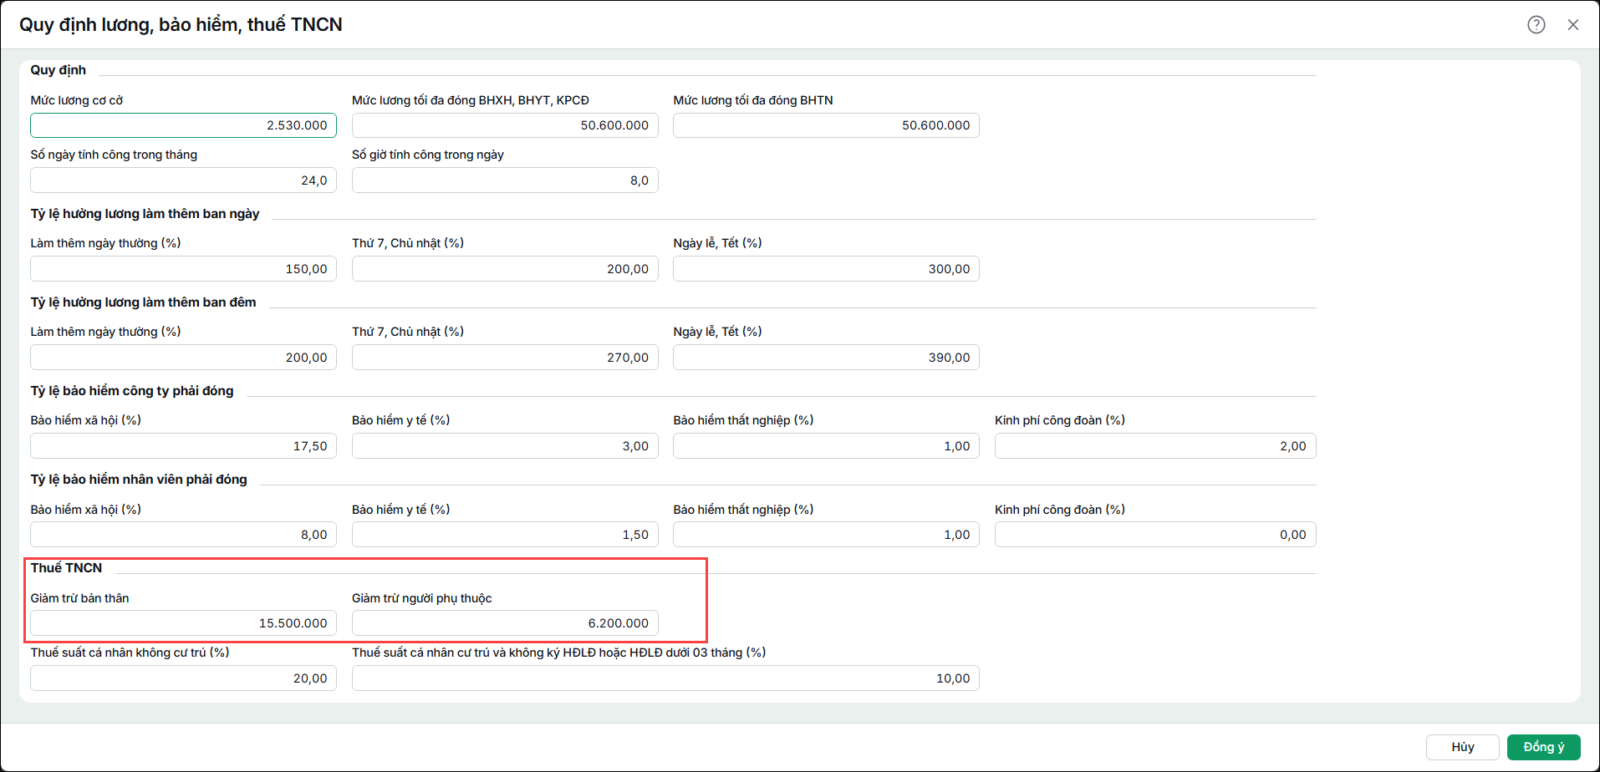The height and width of the screenshot is (772, 1600).
Task: Click the Quy định section heading
Action: (x=58, y=70)
